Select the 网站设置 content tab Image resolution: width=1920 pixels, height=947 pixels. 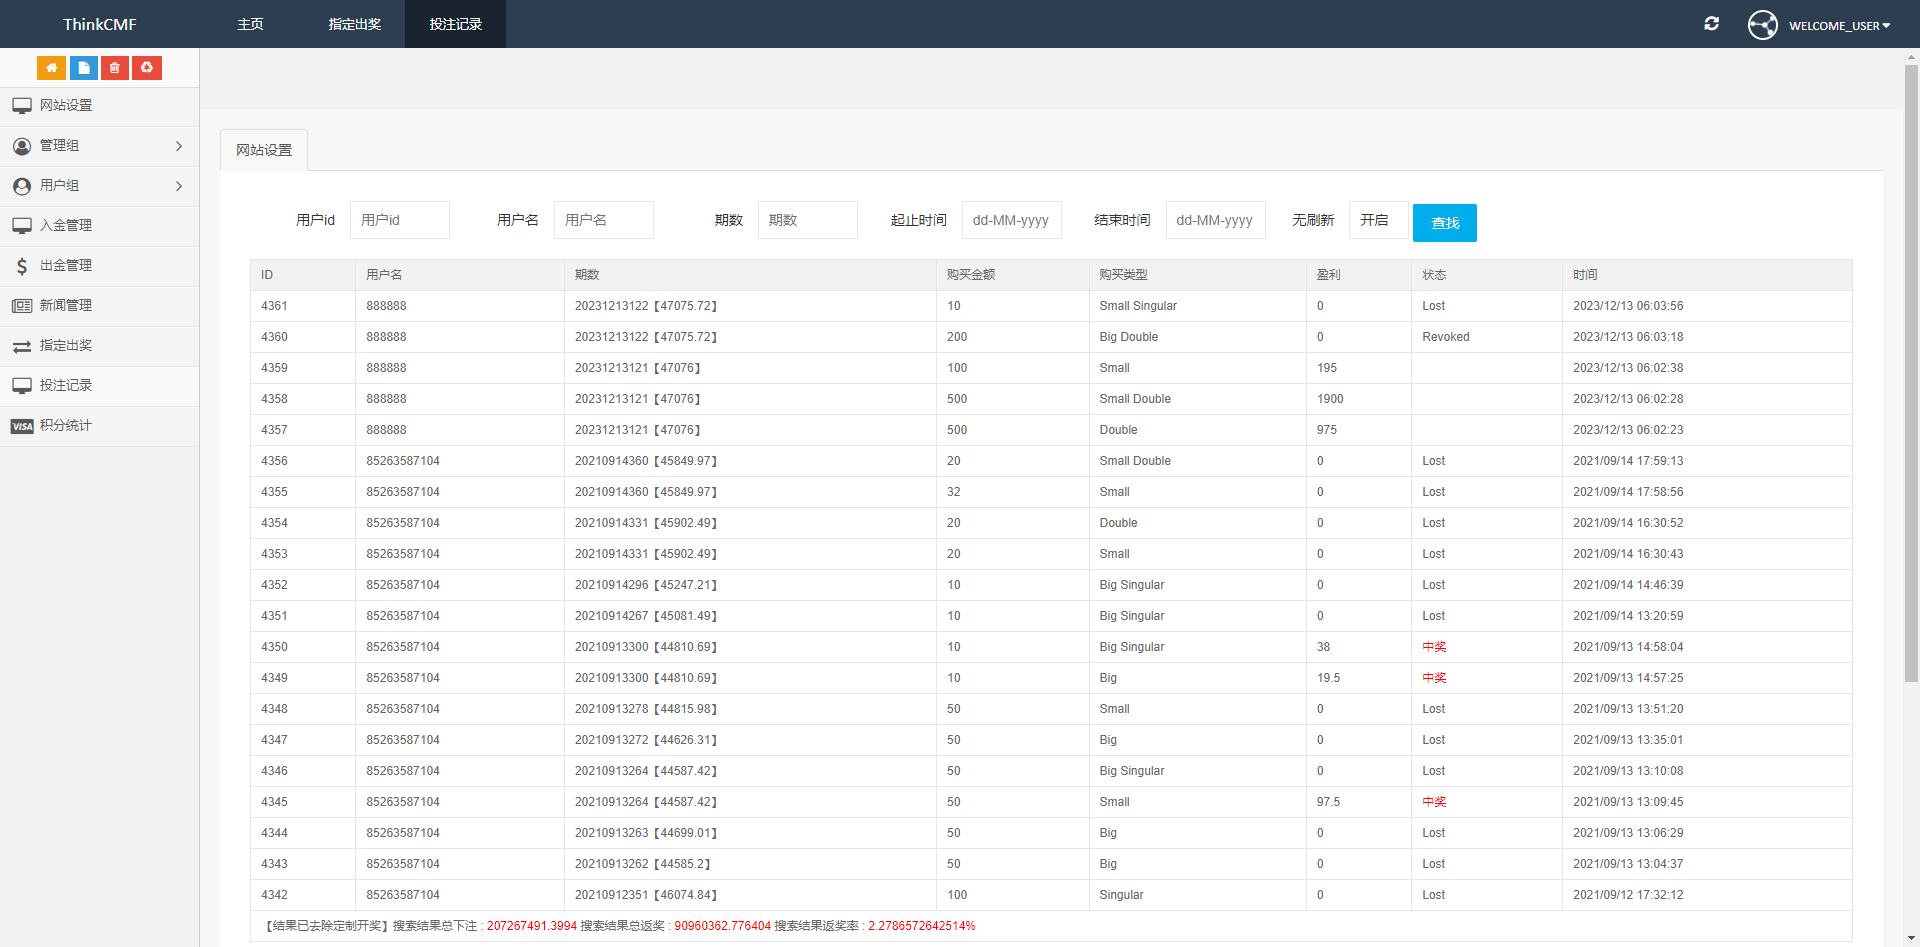click(264, 150)
